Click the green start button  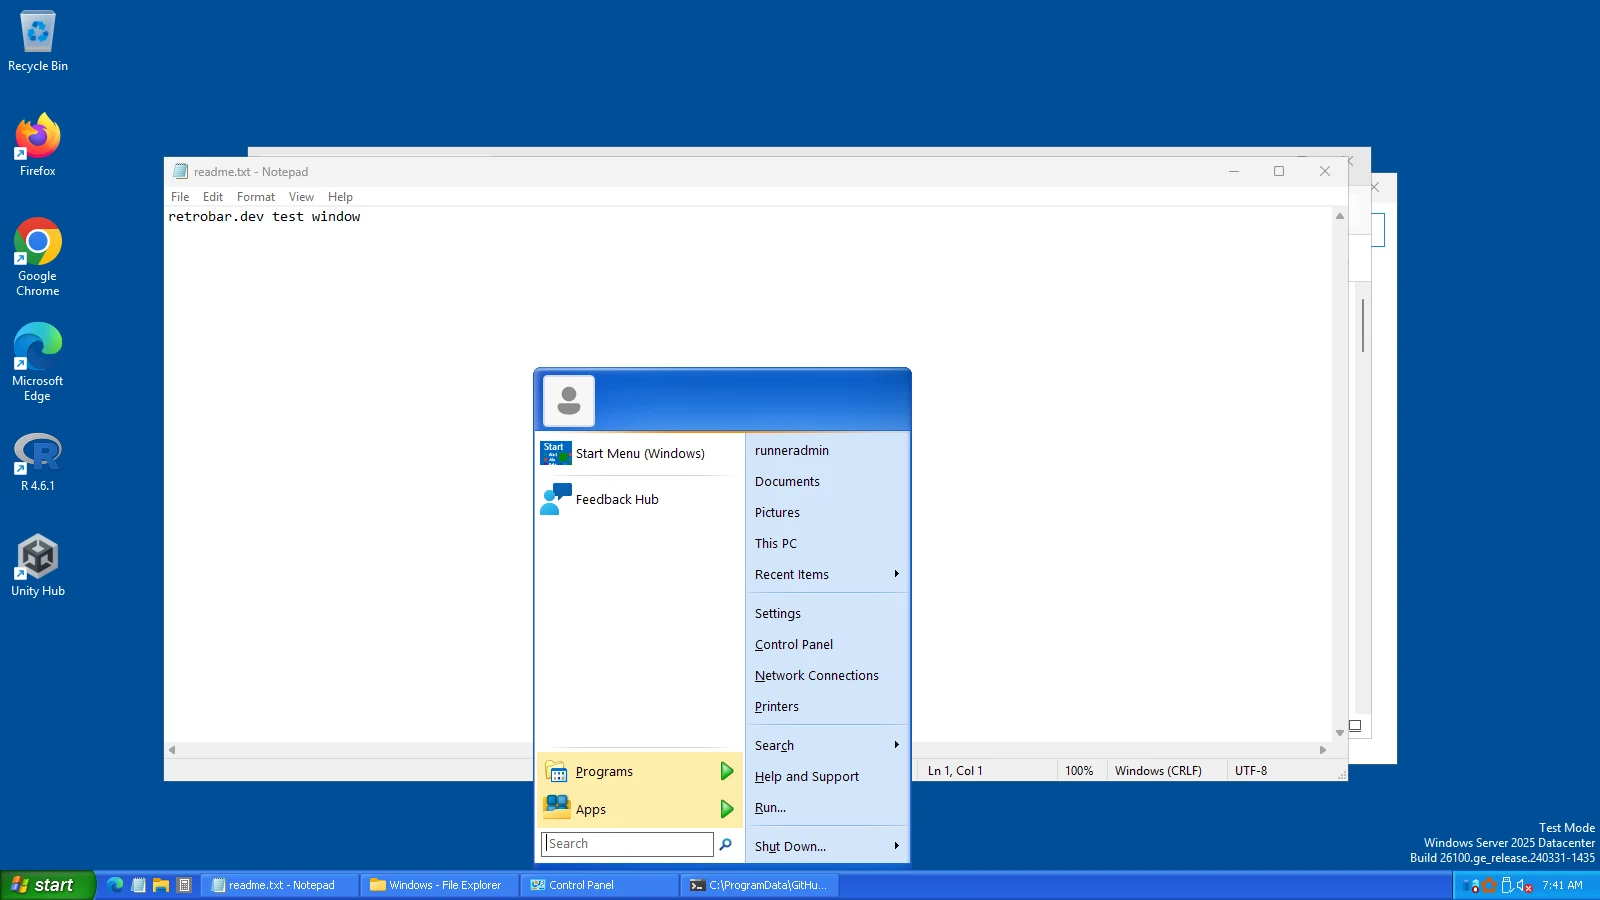47,885
